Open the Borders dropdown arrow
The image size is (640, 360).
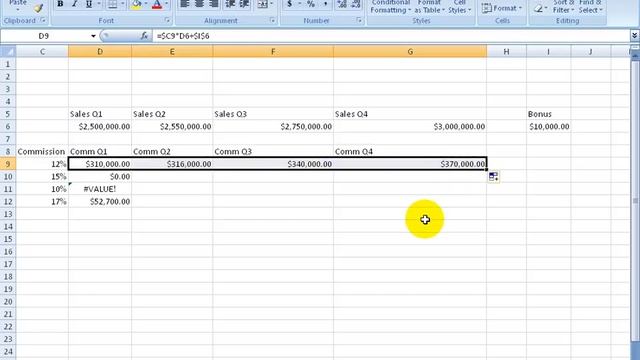pos(122,4)
